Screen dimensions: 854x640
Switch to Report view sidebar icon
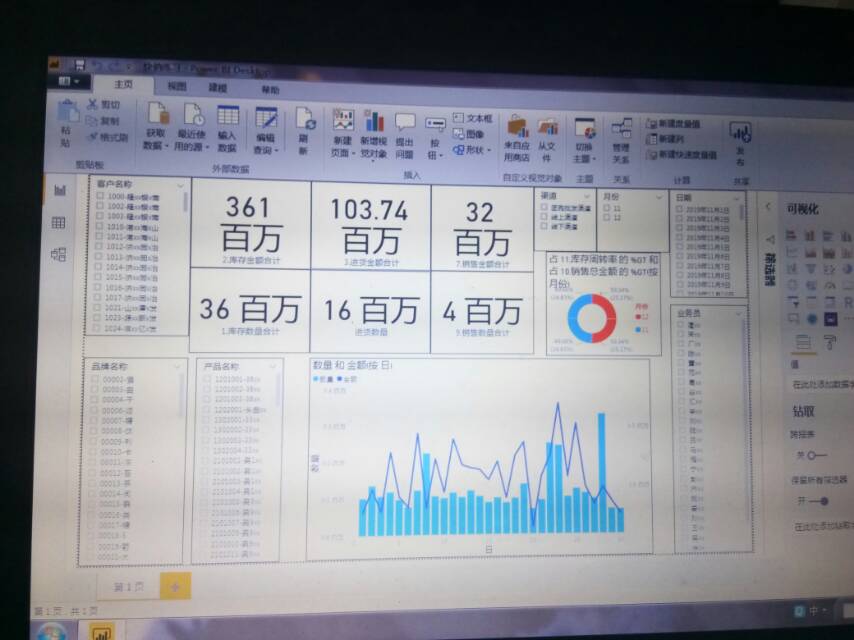pyautogui.click(x=60, y=190)
